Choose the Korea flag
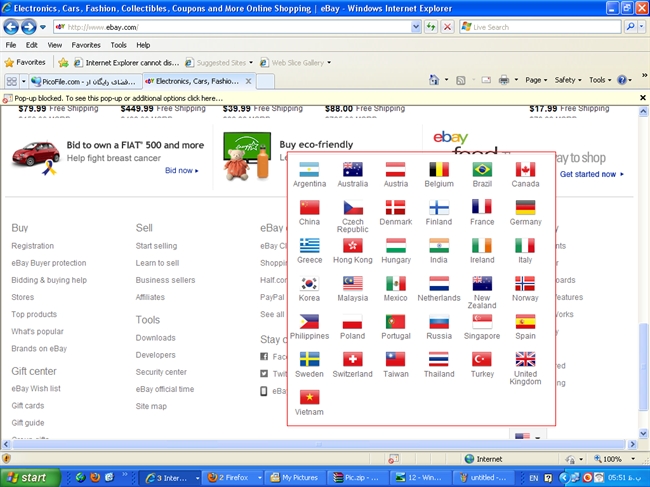Image resolution: width=650 pixels, height=487 pixels. 309,283
